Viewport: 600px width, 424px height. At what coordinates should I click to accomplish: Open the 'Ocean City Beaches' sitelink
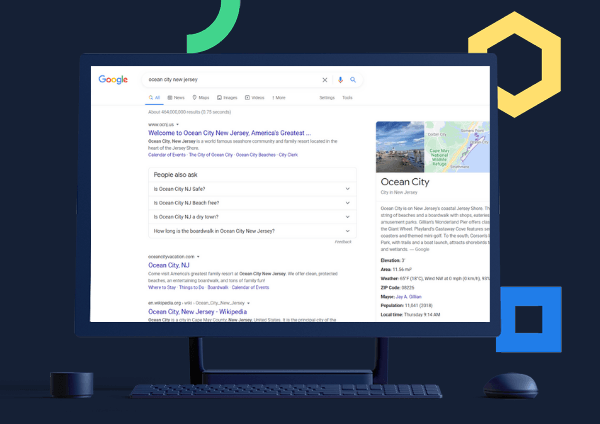tap(256, 155)
